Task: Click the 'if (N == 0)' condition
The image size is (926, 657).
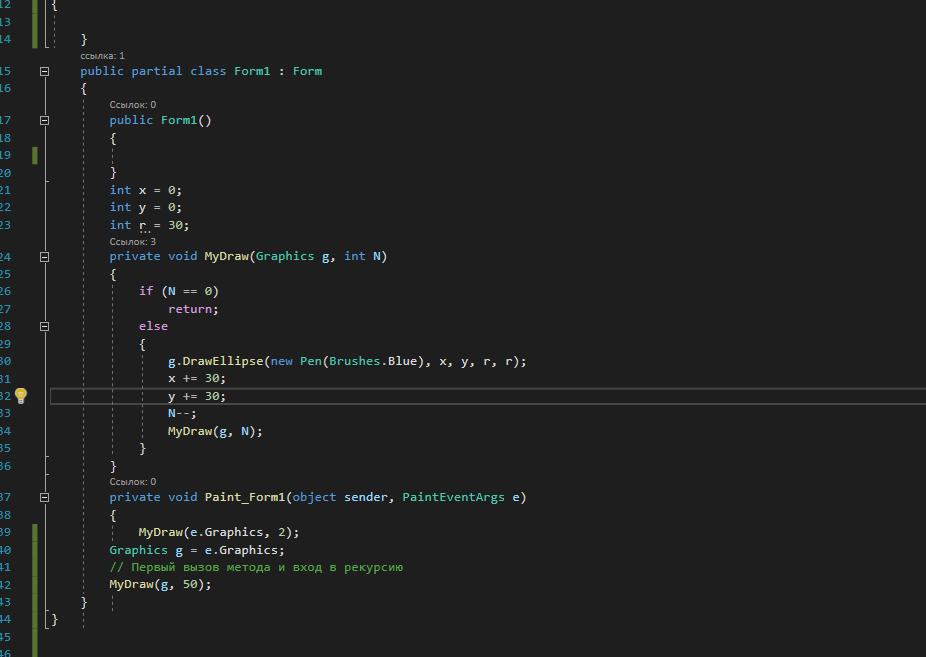Action: pyautogui.click(x=179, y=291)
